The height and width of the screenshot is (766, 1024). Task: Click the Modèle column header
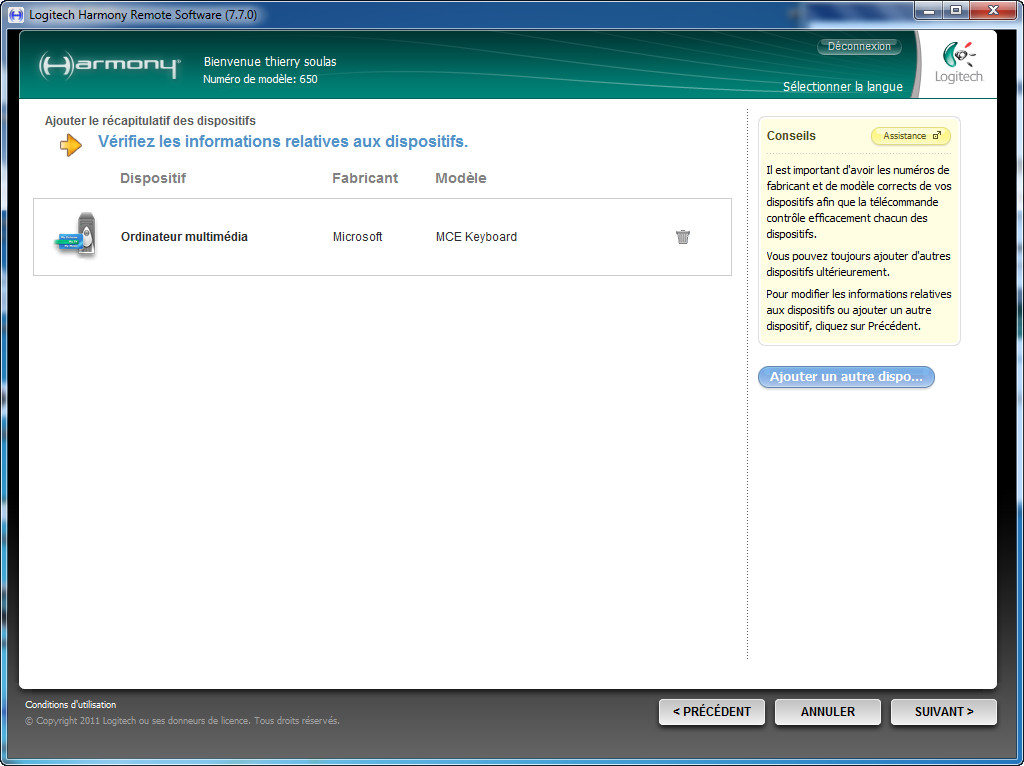coord(460,178)
